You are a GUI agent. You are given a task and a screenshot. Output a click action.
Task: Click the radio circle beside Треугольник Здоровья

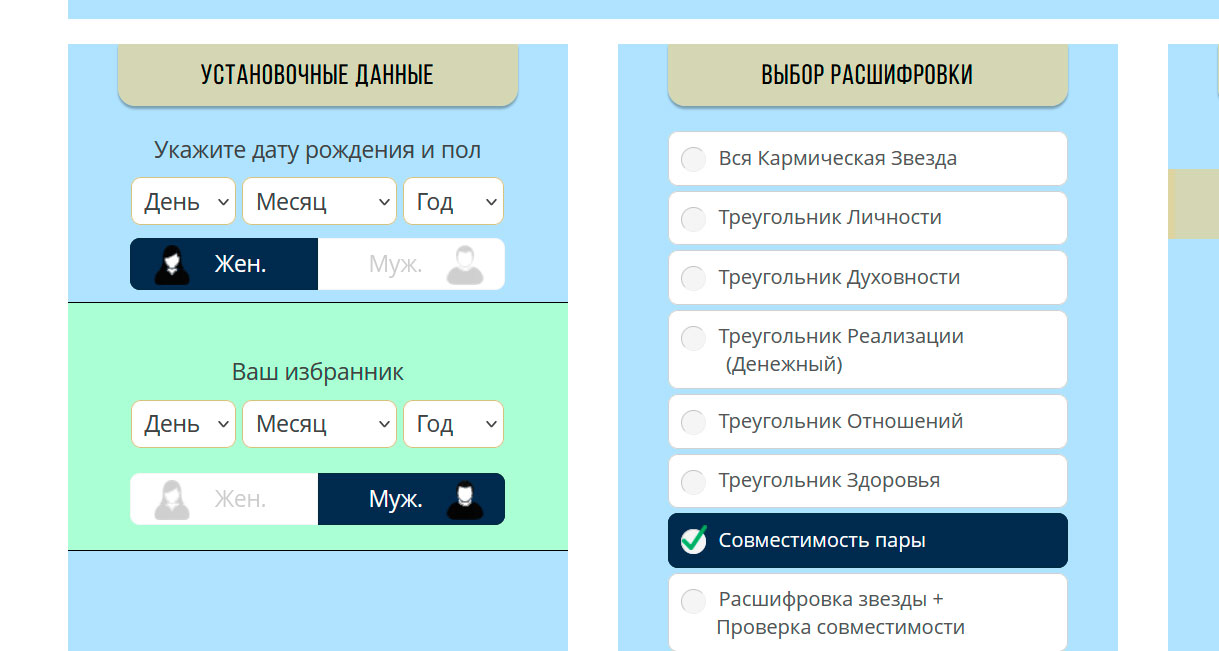coord(692,481)
